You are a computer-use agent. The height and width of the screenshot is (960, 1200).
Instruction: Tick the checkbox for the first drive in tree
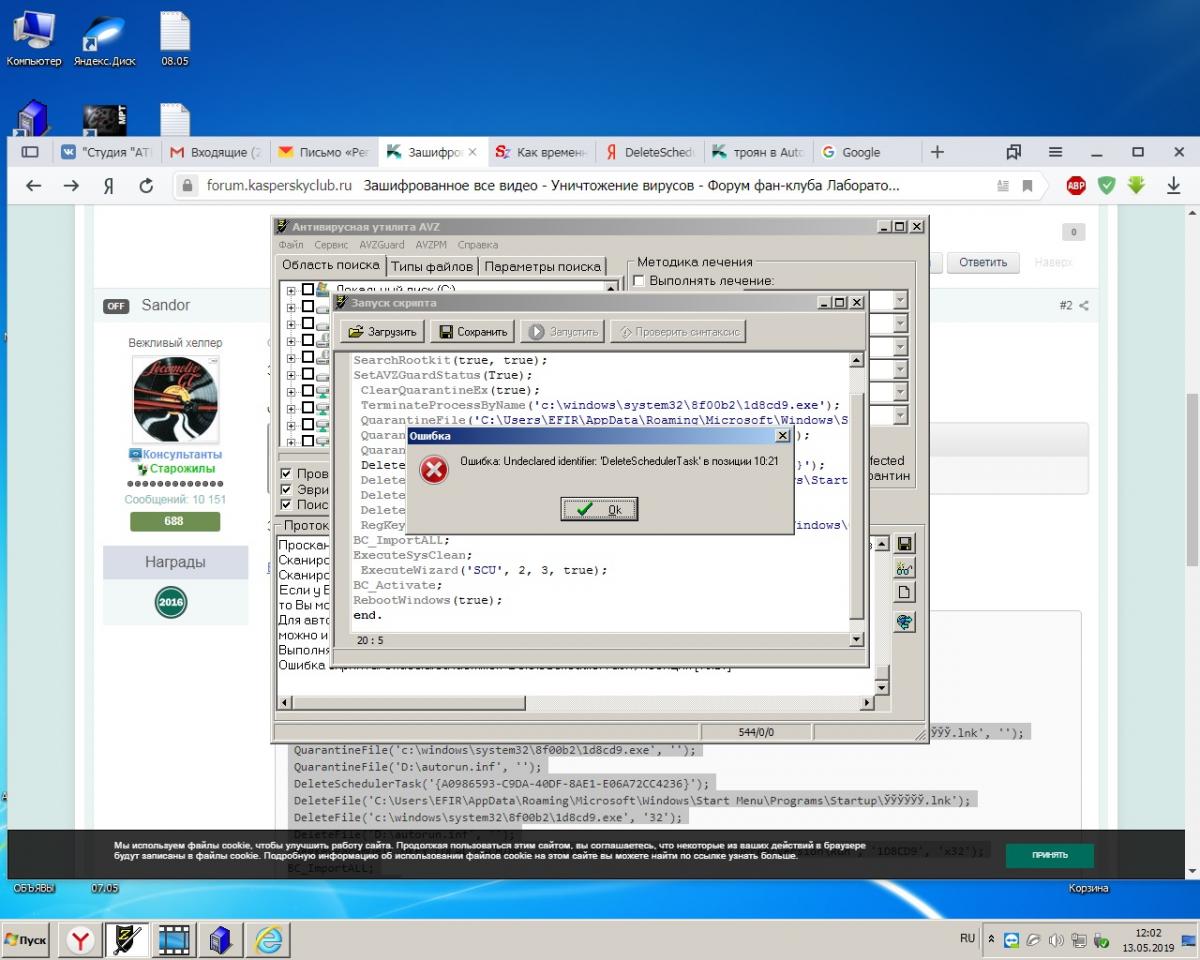(308, 290)
